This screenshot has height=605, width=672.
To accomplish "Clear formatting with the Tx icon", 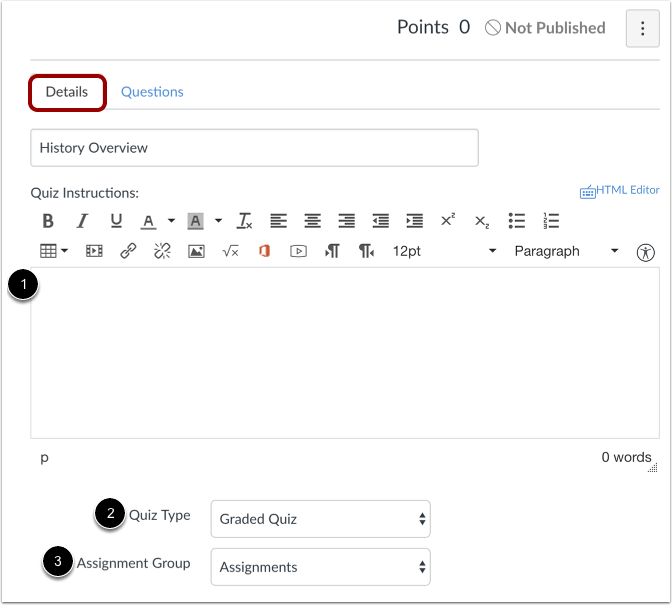I will (x=245, y=221).
